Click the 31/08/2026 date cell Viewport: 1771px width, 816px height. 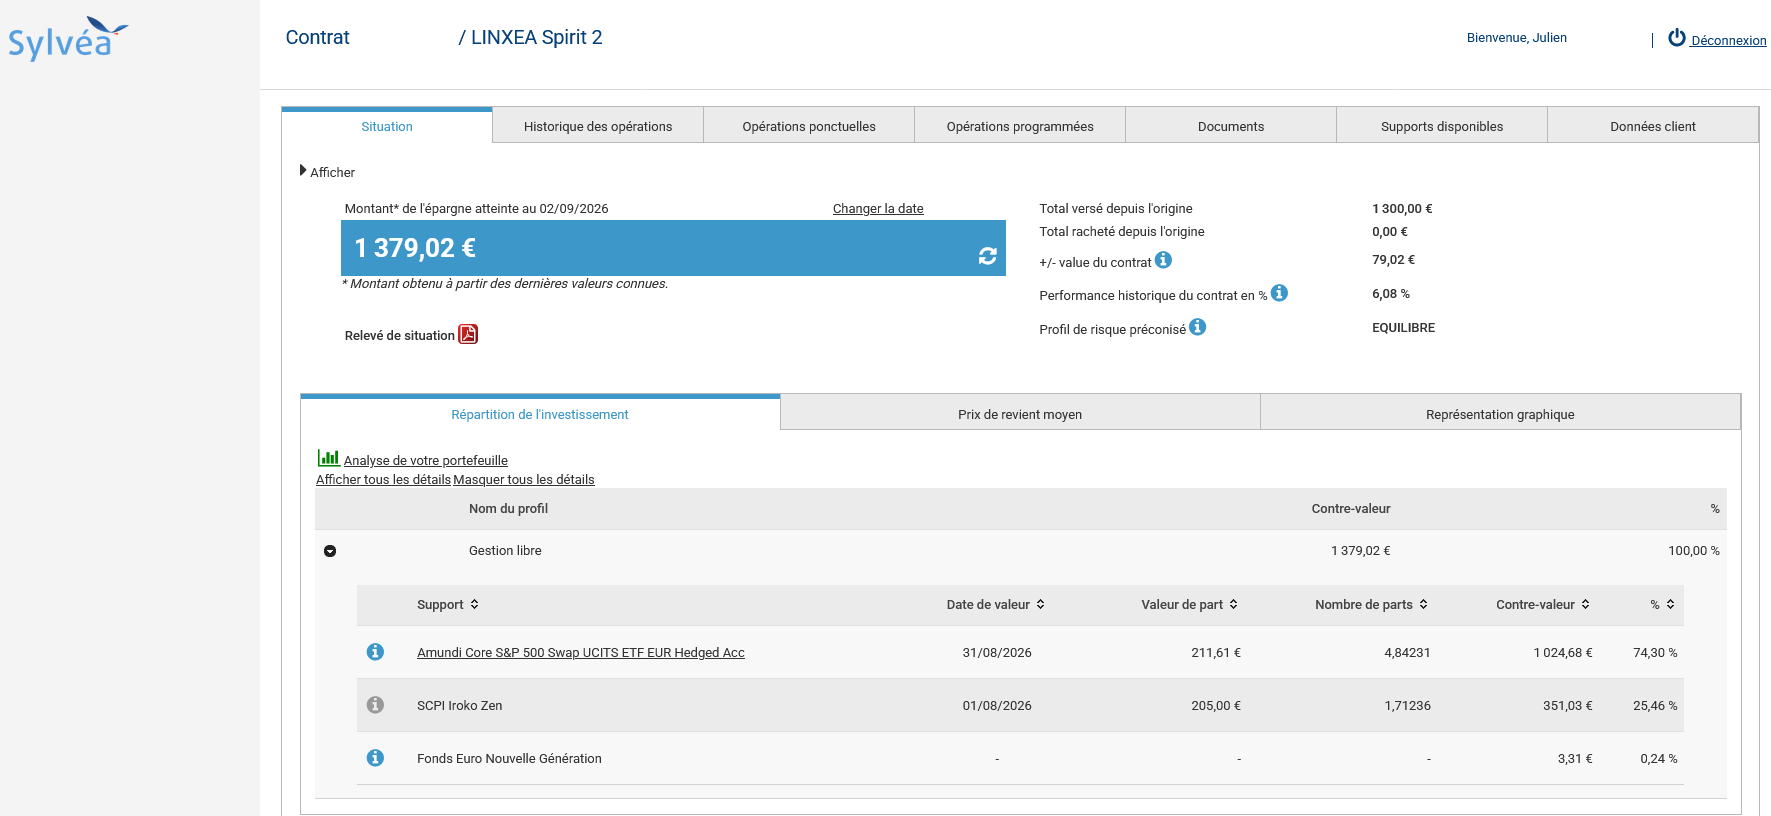click(997, 653)
